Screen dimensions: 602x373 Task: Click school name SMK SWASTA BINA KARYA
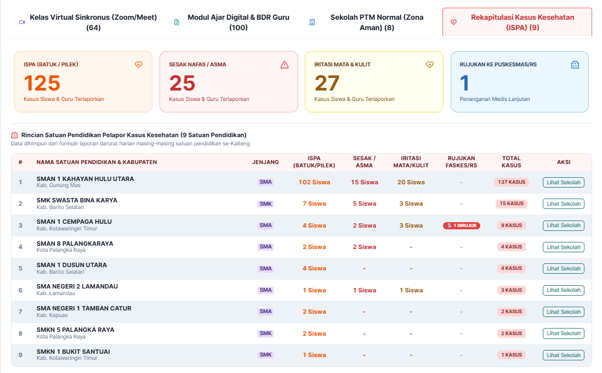point(77,200)
